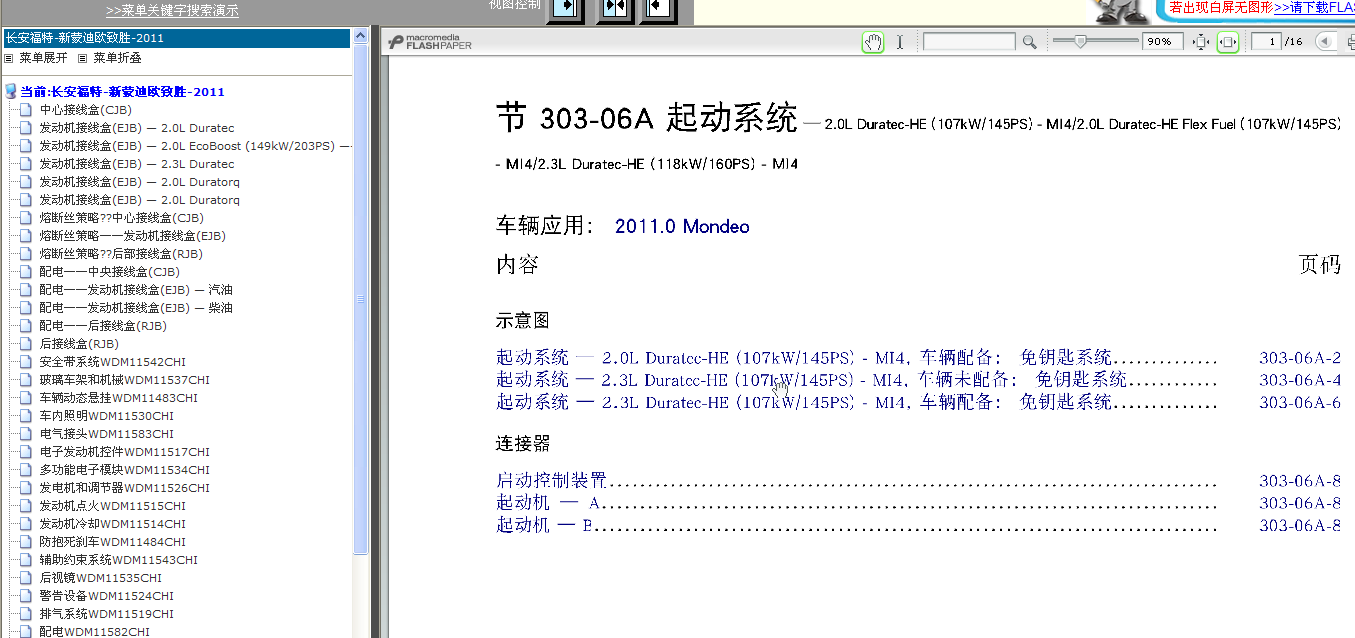Open 配电——后接线盒(RJB)

(x=103, y=326)
